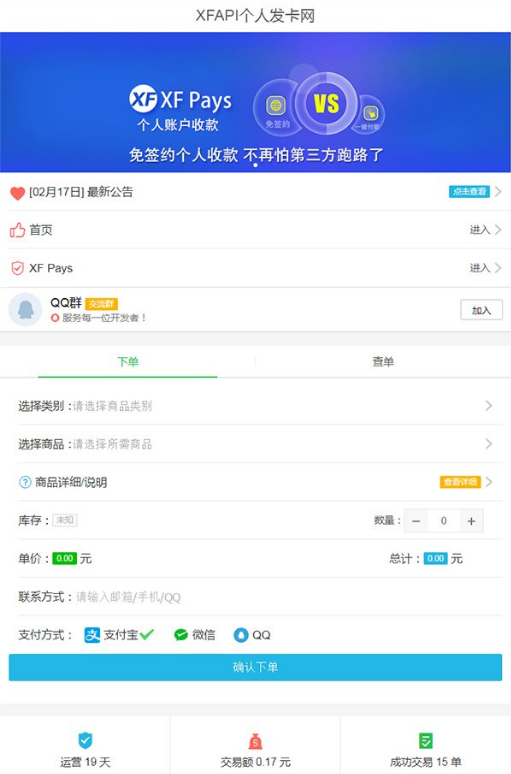
Task: Click the [02月17日] 最新公告 text
Action: point(81,192)
